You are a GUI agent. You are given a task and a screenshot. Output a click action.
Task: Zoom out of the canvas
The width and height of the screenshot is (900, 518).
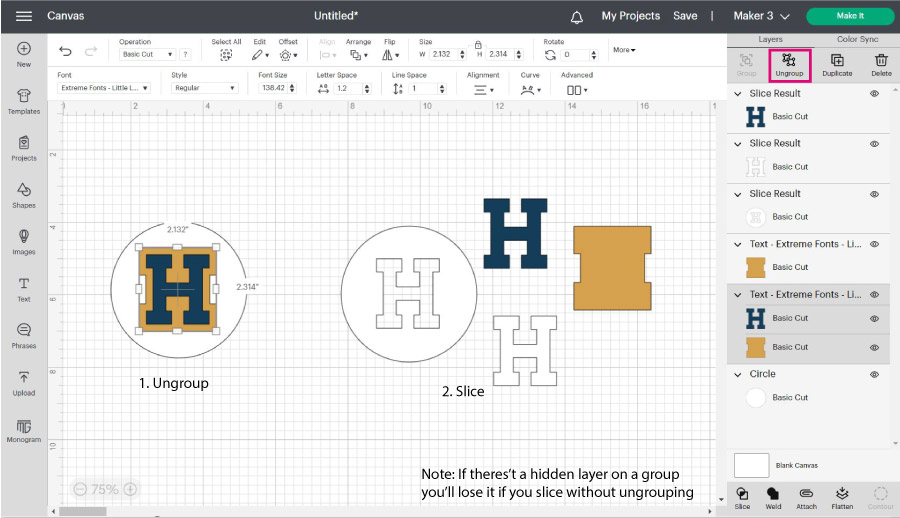(x=80, y=489)
